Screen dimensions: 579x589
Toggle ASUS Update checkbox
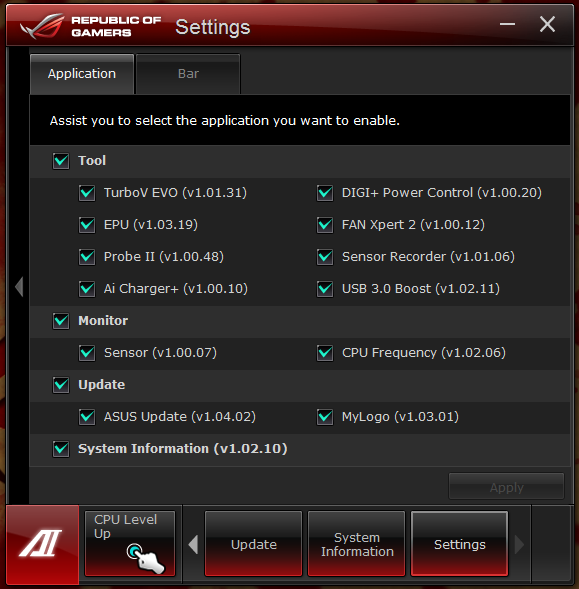click(x=87, y=417)
